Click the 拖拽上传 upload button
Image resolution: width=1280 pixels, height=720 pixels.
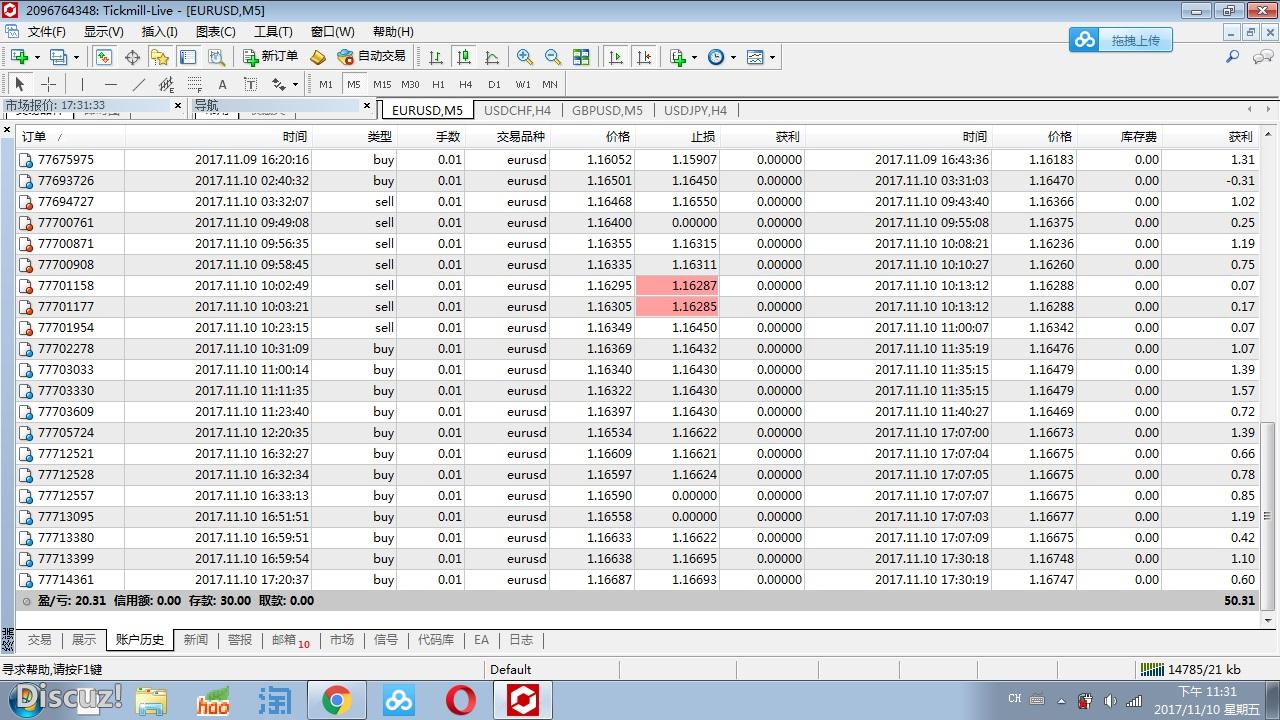point(1120,40)
